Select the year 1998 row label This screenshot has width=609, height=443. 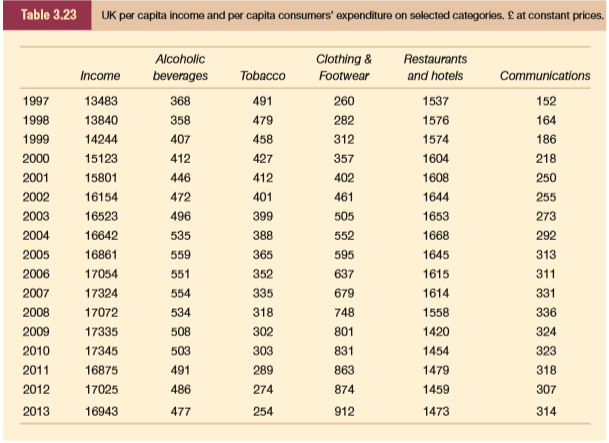coord(36,120)
